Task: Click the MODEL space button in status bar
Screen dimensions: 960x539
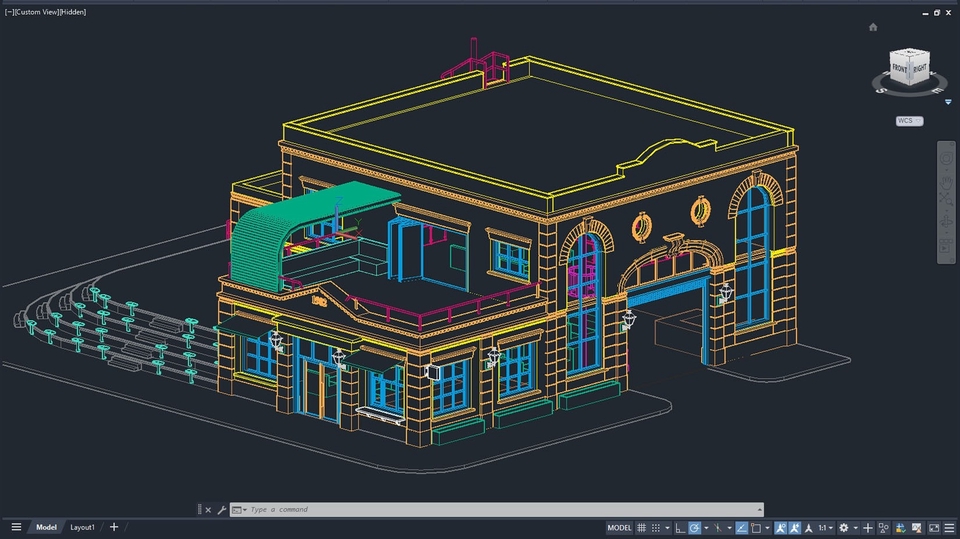Action: pos(619,527)
